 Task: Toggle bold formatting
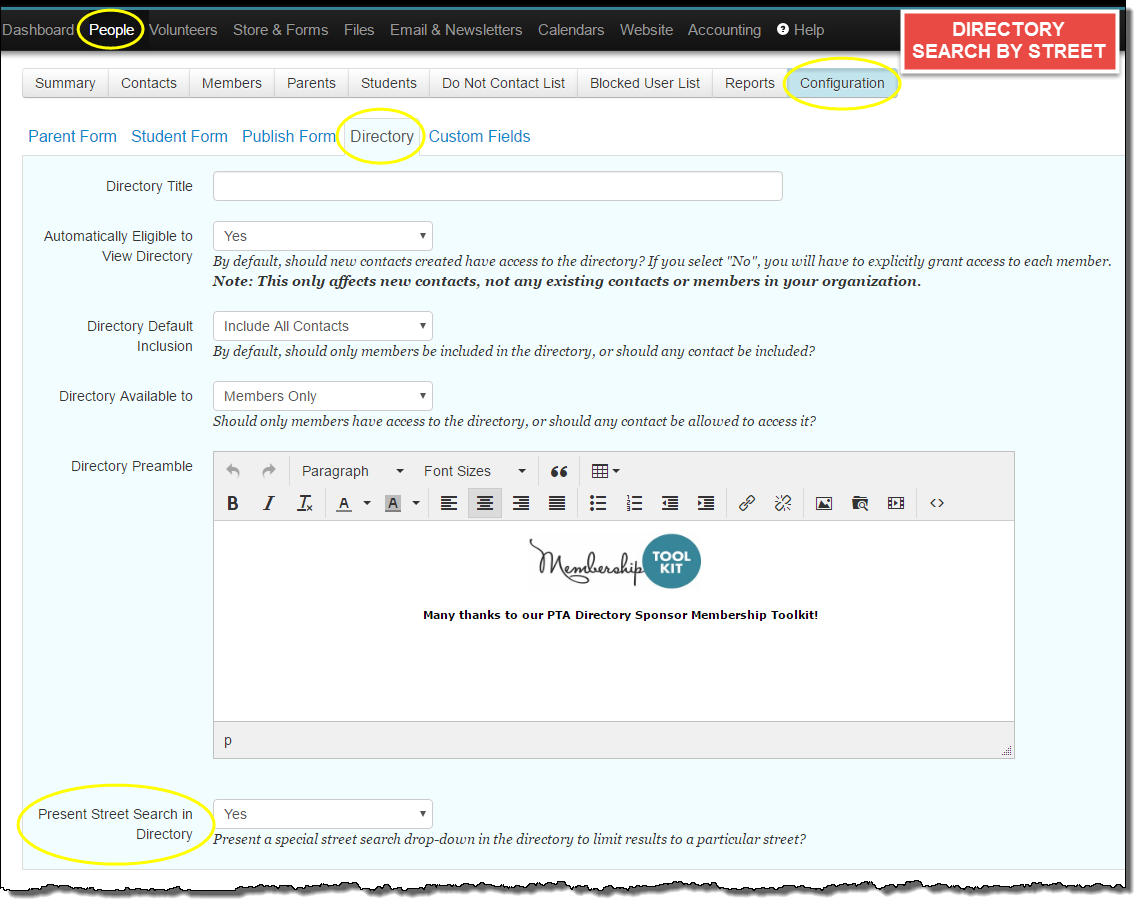pyautogui.click(x=233, y=503)
